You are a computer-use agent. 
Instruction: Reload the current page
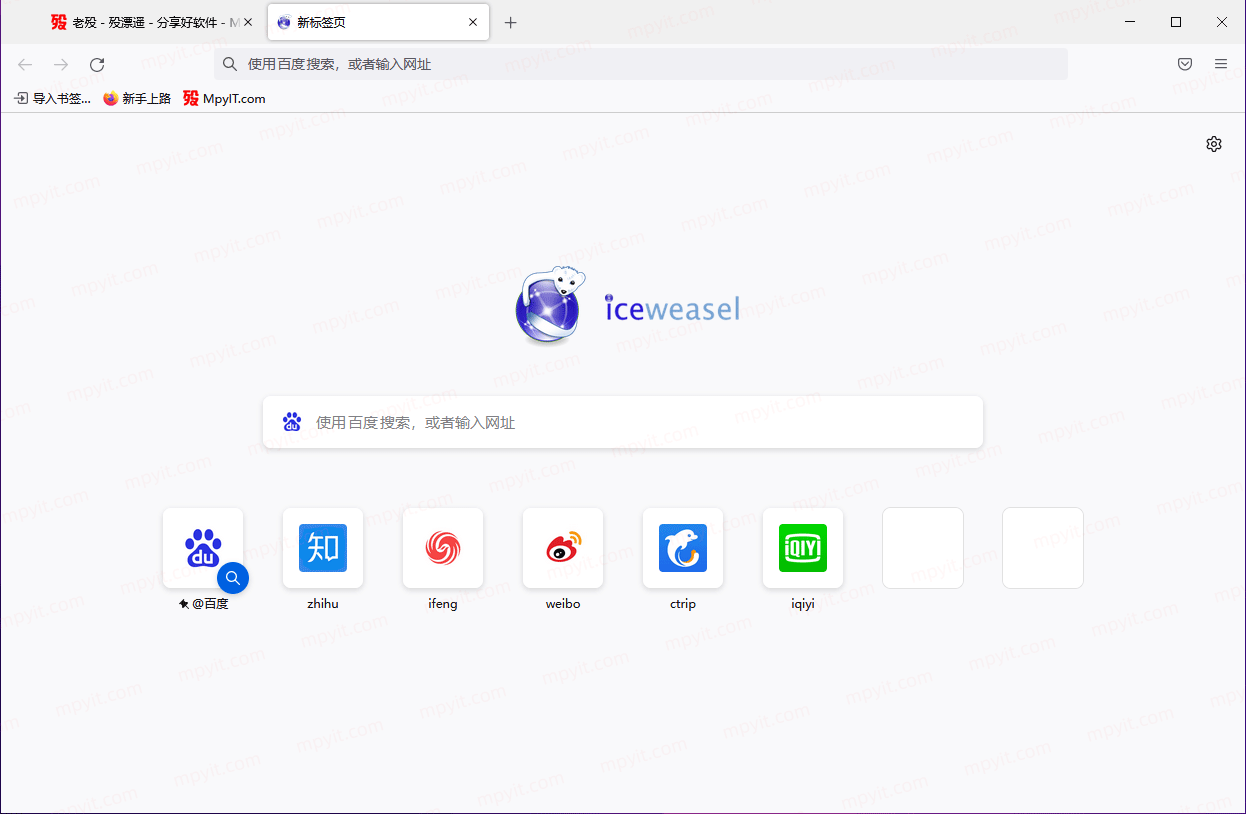tap(97, 64)
